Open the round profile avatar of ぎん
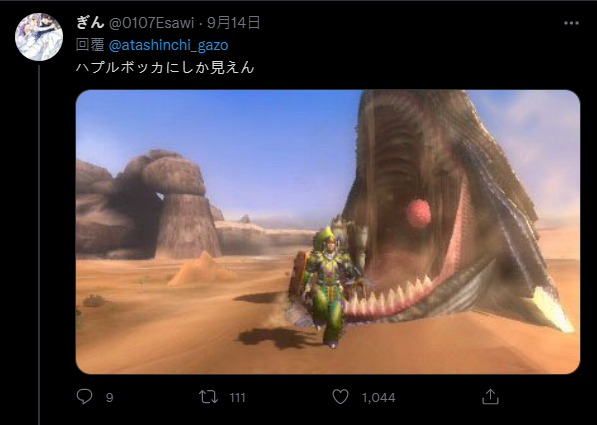This screenshot has height=425, width=597. pos(39,37)
